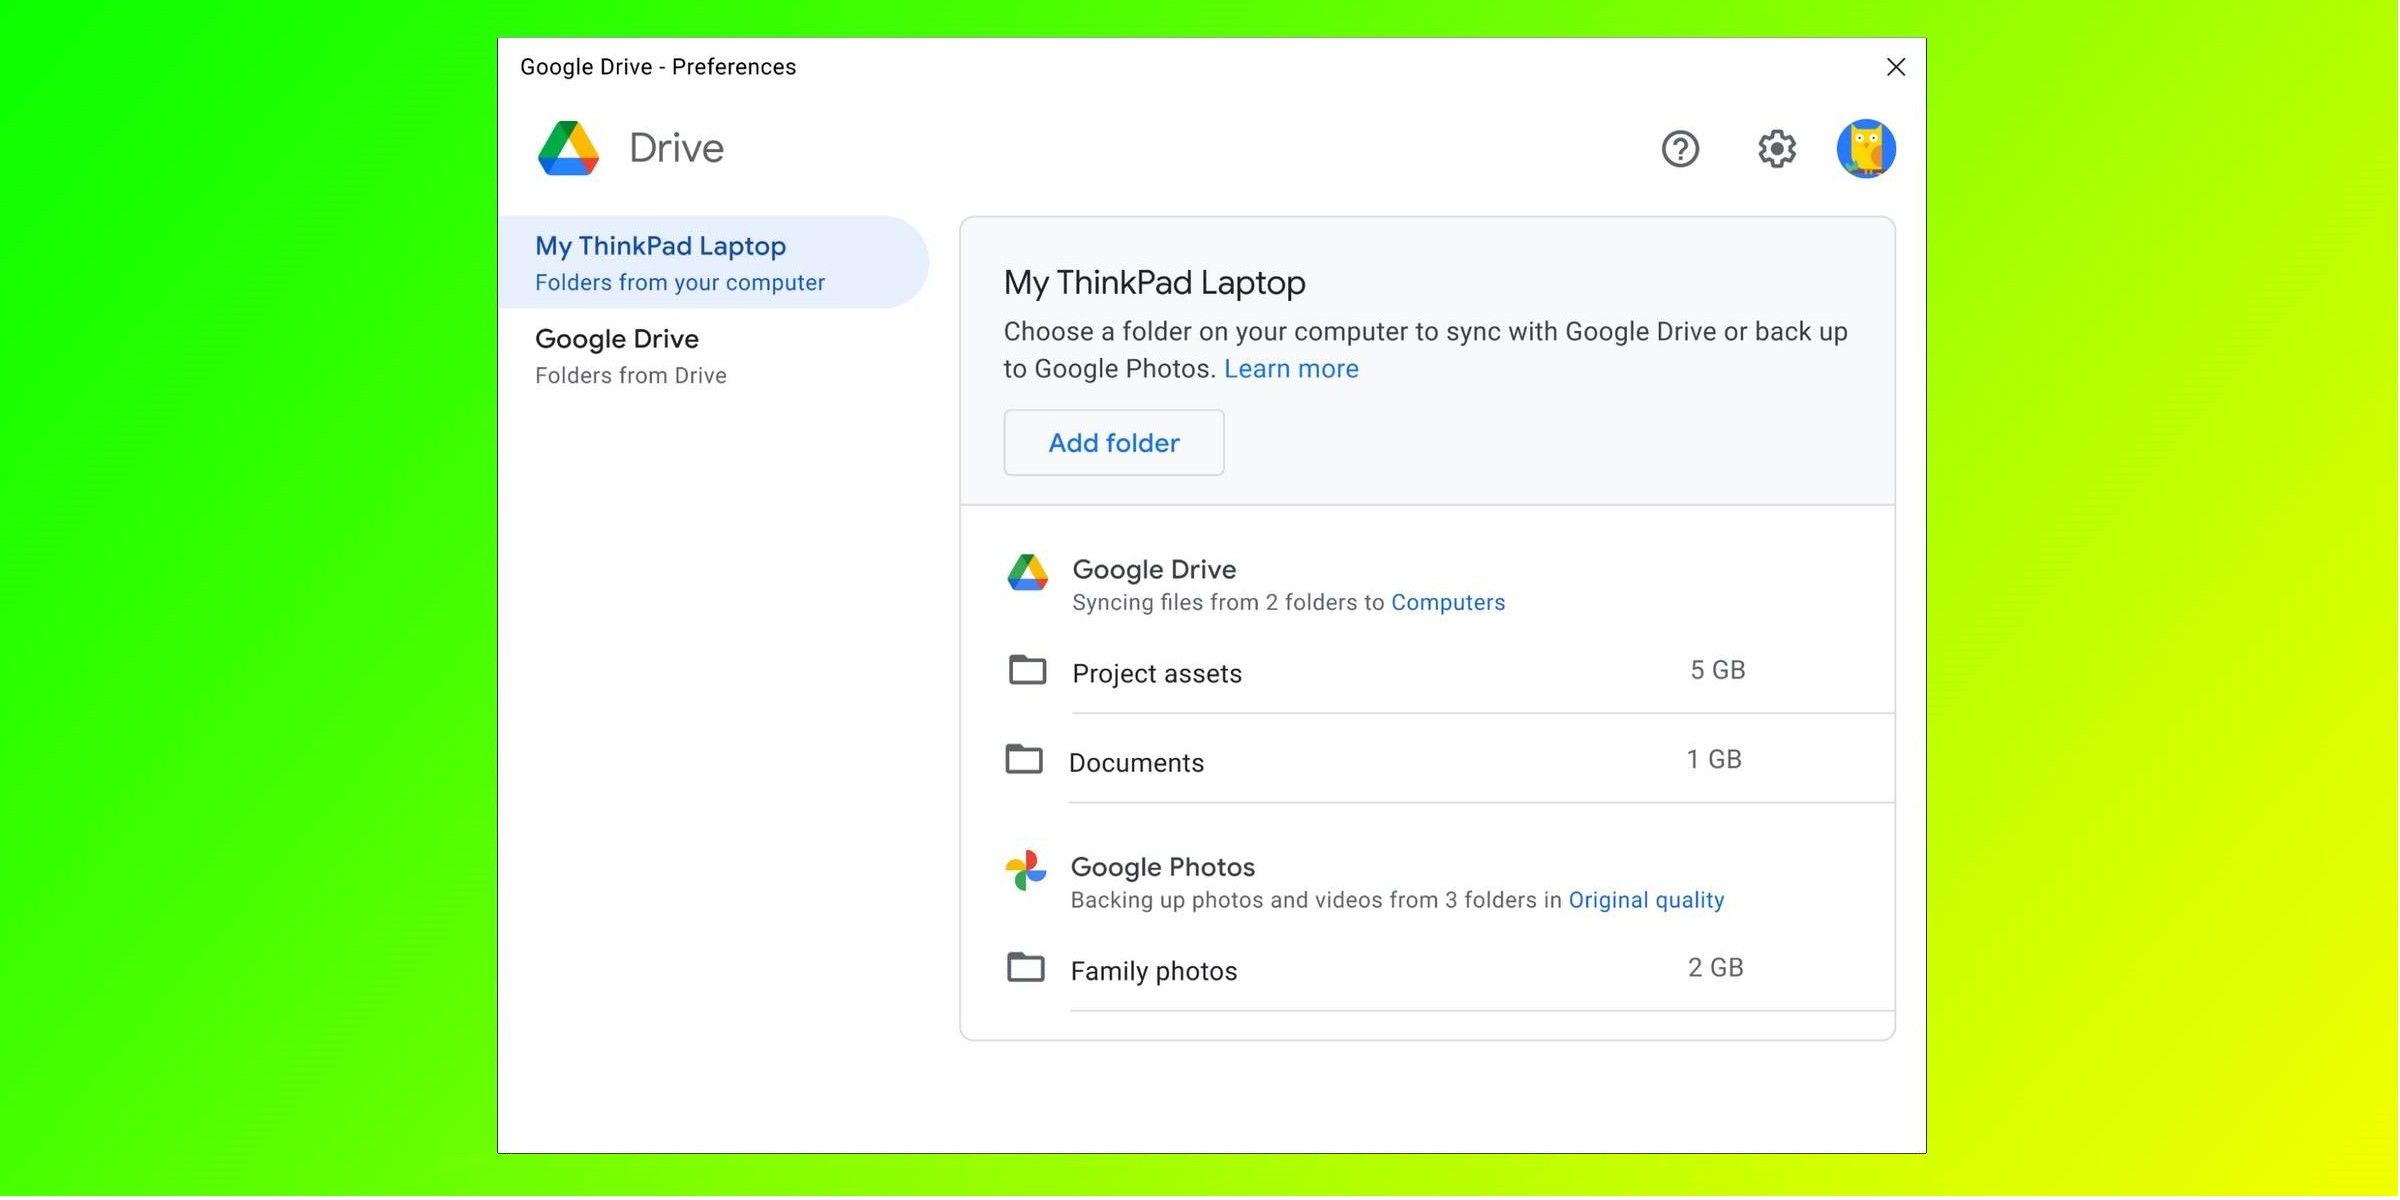2400x1200 pixels.
Task: Click the owl profile avatar
Action: (1868, 148)
